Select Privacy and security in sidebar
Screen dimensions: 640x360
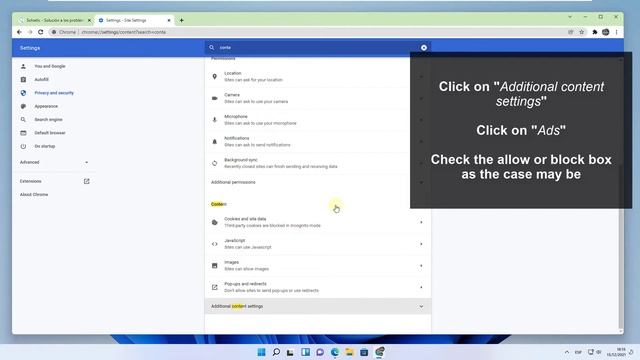pyautogui.click(x=54, y=93)
